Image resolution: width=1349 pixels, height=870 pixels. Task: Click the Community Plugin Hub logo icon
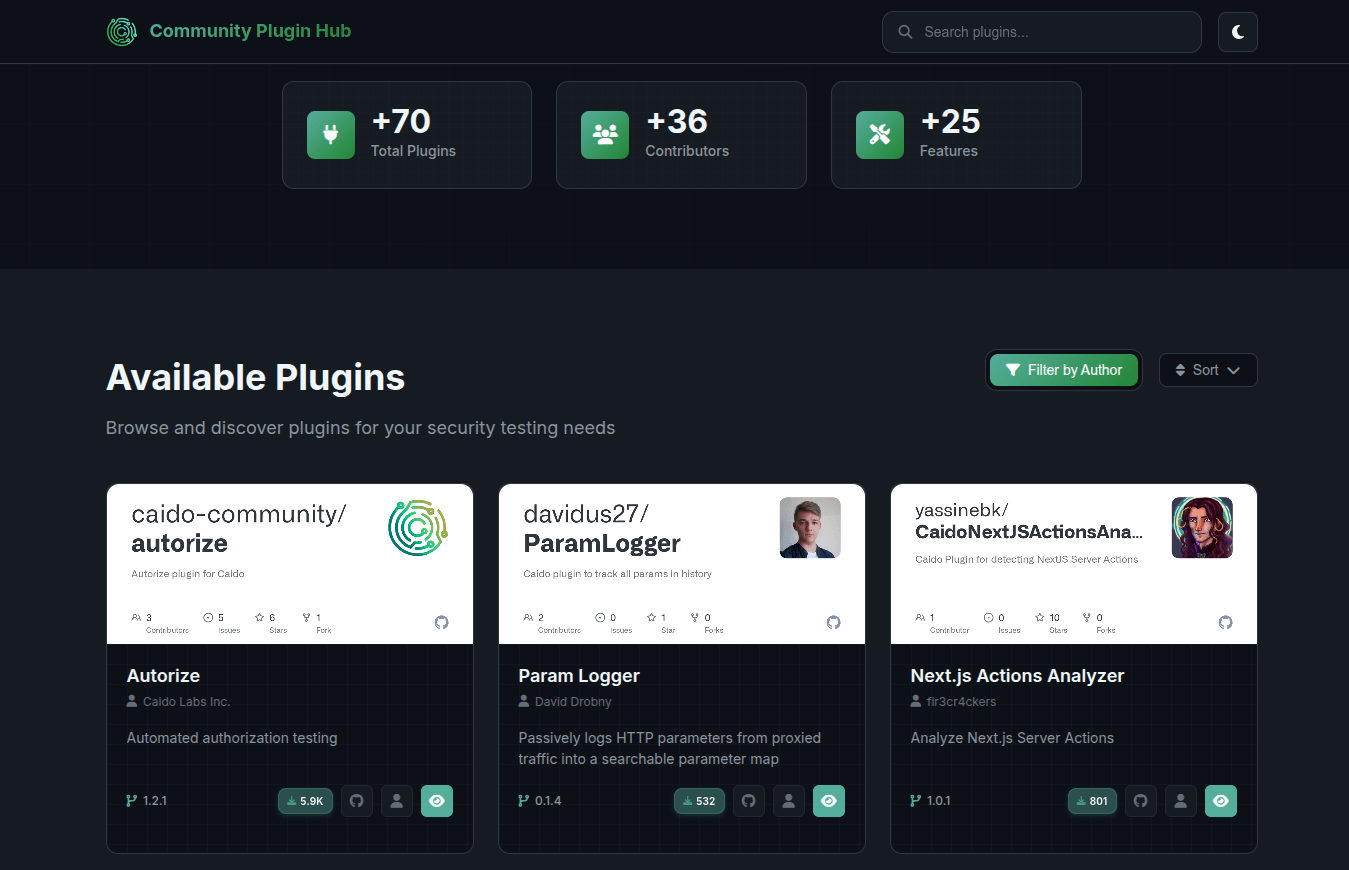click(121, 31)
